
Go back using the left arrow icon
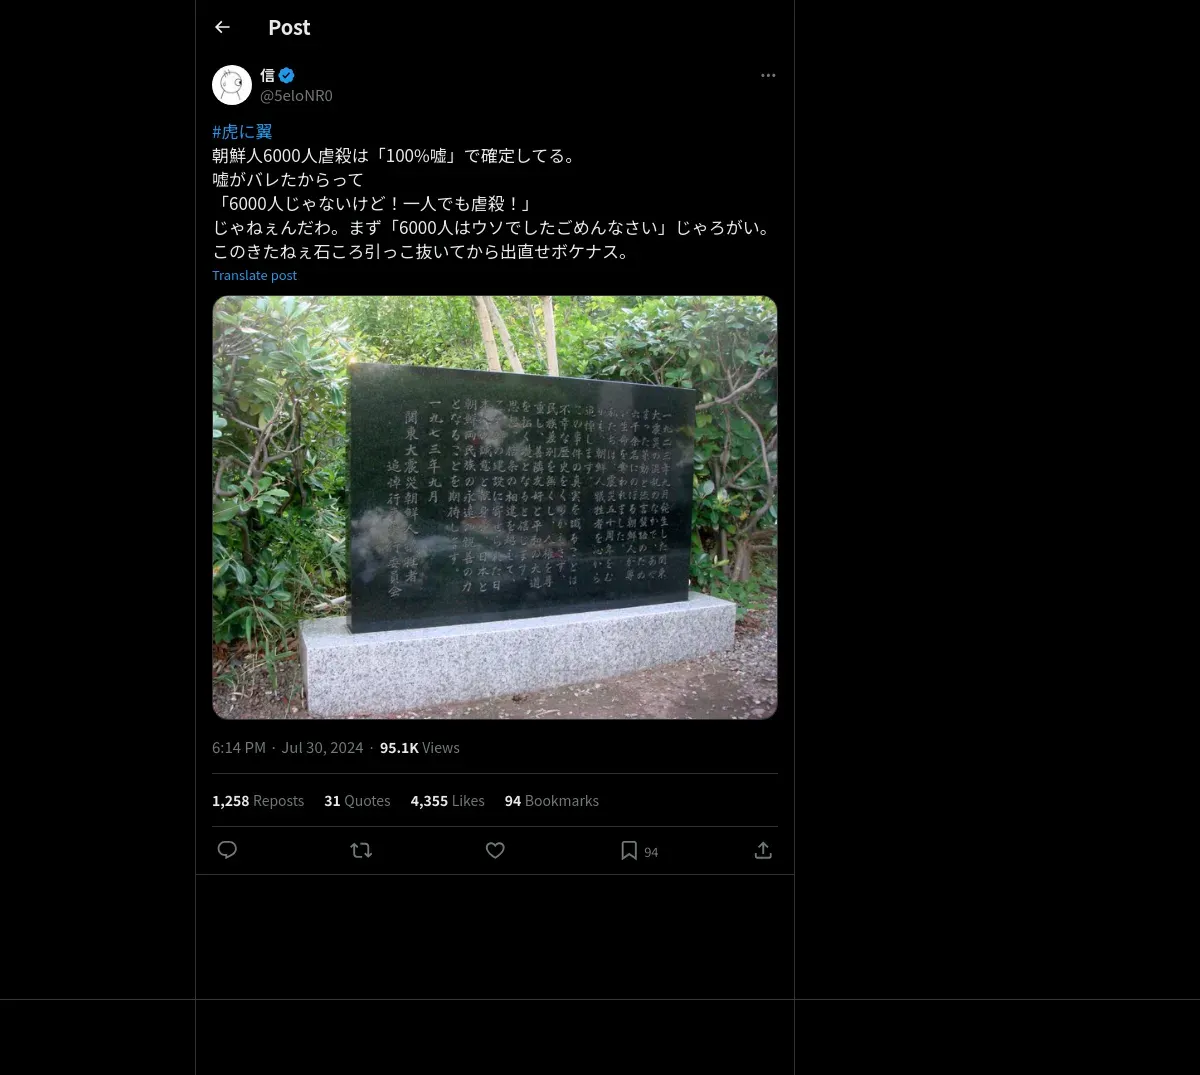tap(222, 27)
